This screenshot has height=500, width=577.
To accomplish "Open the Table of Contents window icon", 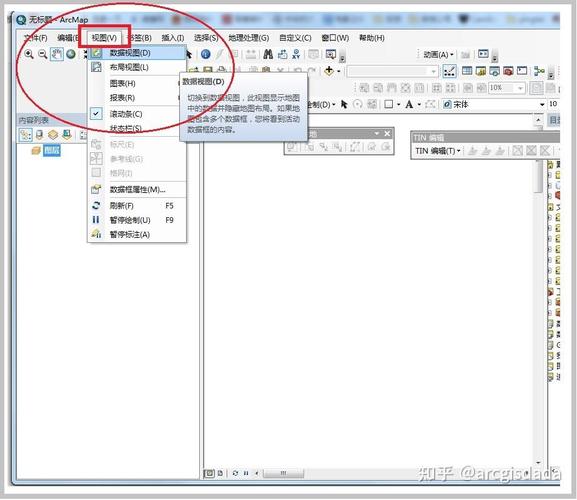I will click(x=467, y=71).
